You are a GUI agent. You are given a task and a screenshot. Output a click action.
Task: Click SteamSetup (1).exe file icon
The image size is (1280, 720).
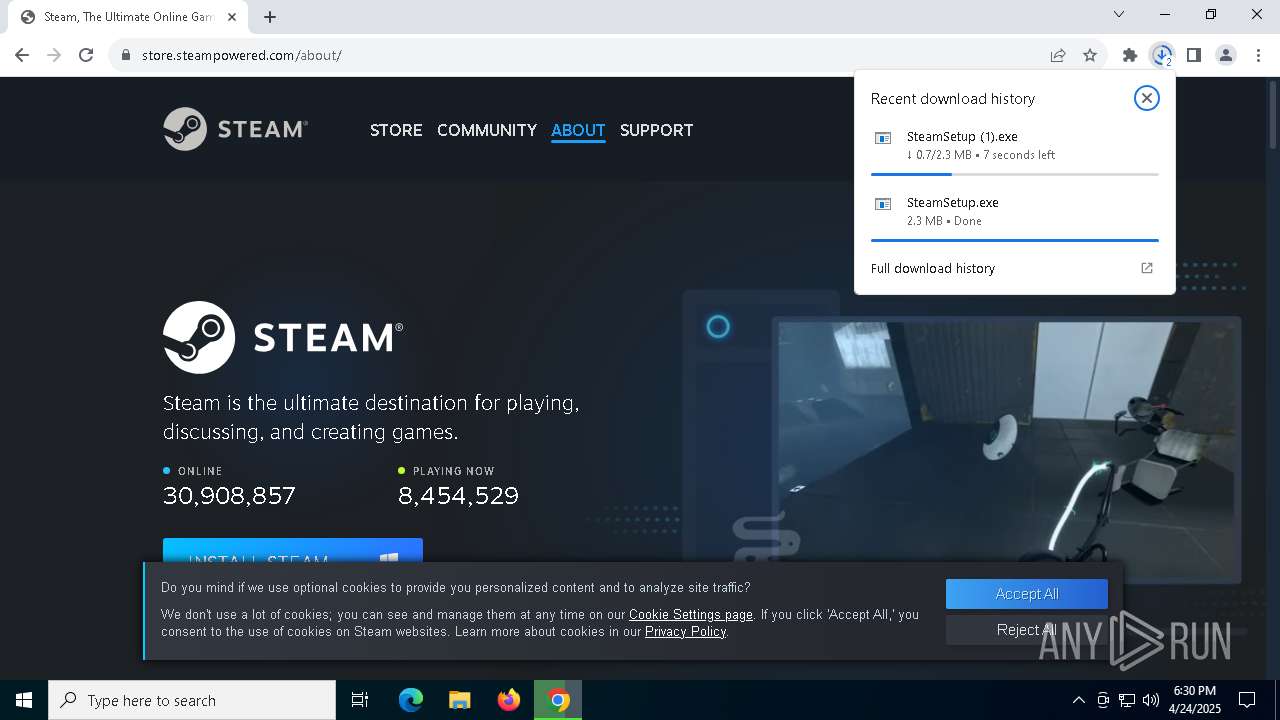coord(883,138)
